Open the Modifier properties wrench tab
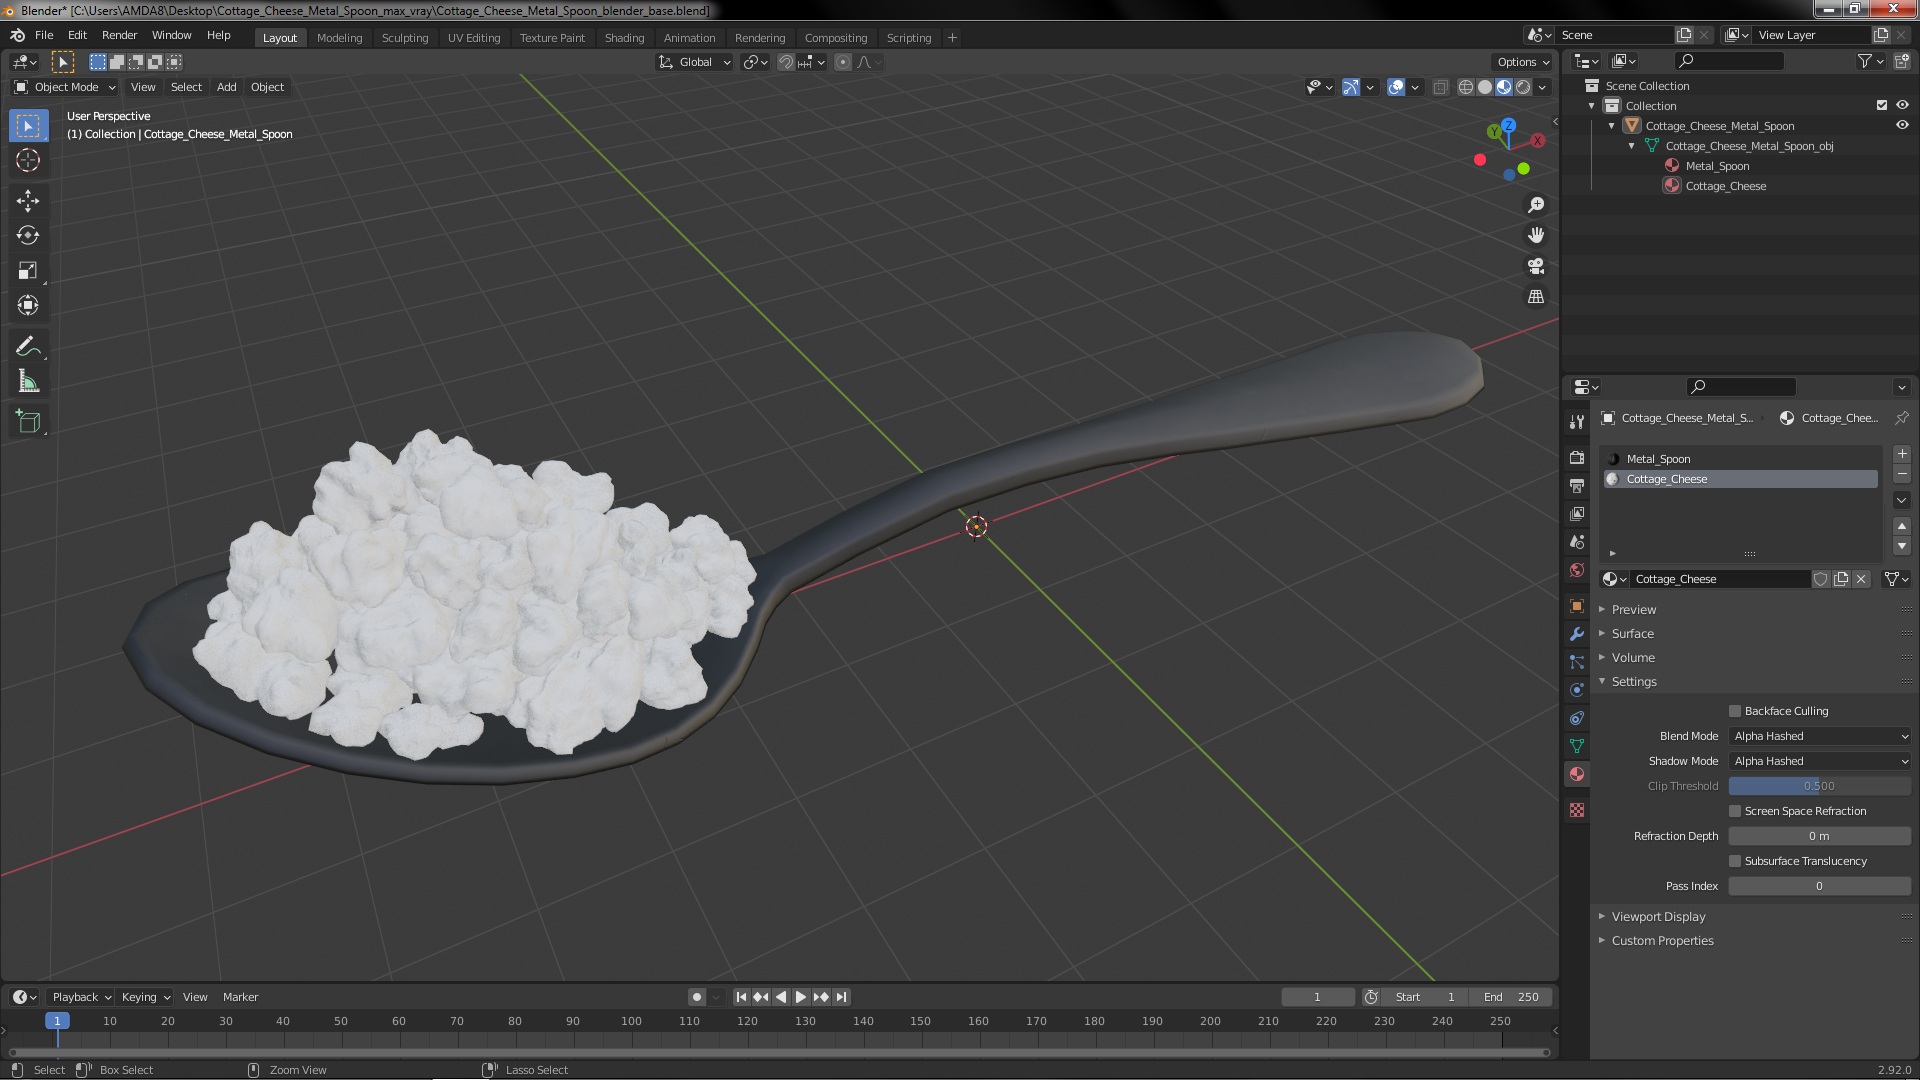The image size is (1920, 1080). (1577, 634)
